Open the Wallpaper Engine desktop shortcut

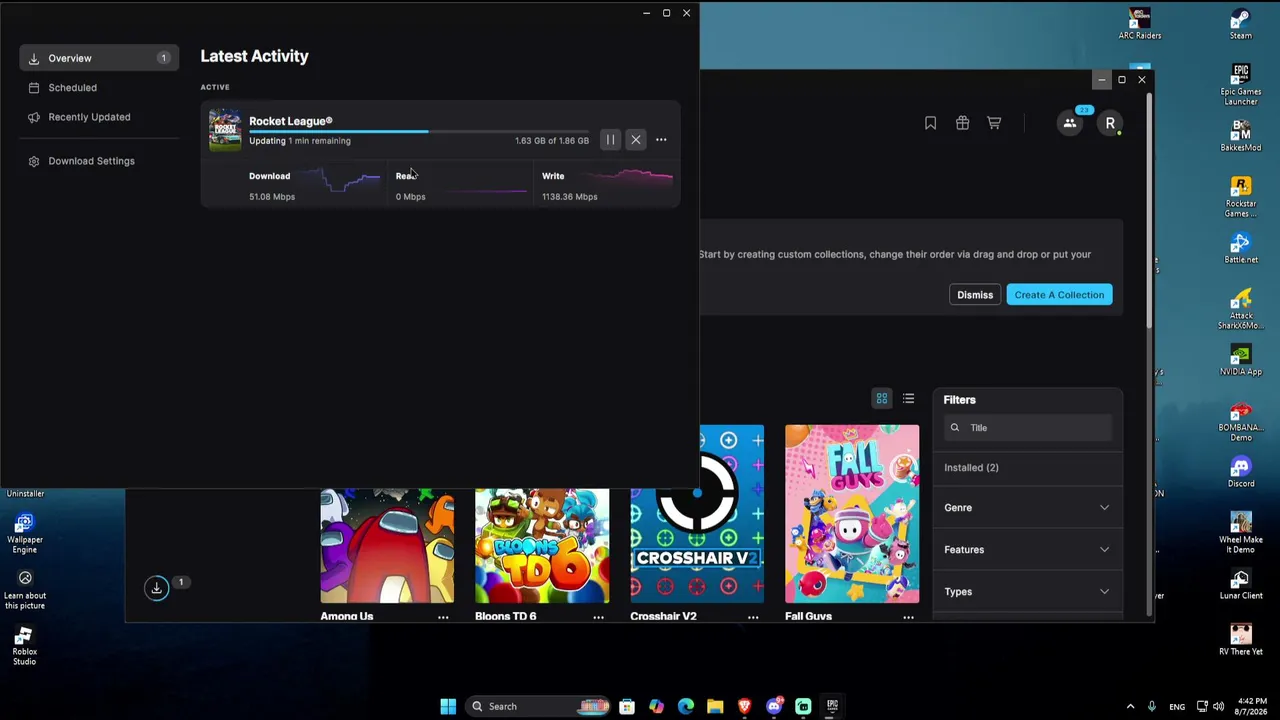pyautogui.click(x=24, y=533)
